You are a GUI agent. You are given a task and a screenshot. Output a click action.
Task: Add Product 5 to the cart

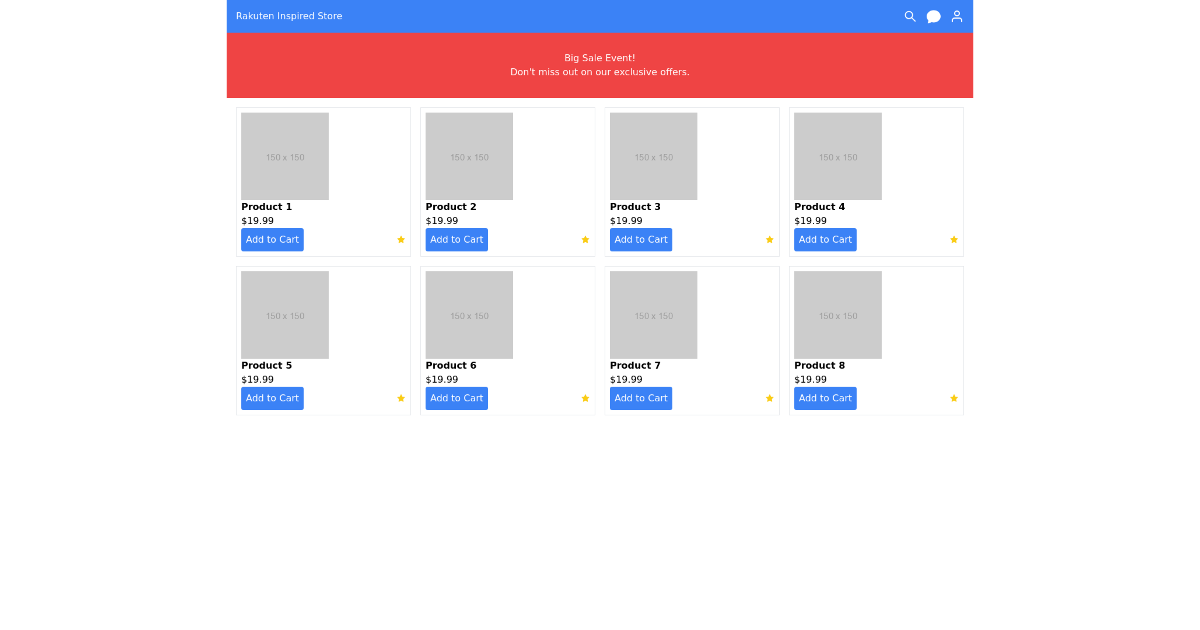point(272,398)
